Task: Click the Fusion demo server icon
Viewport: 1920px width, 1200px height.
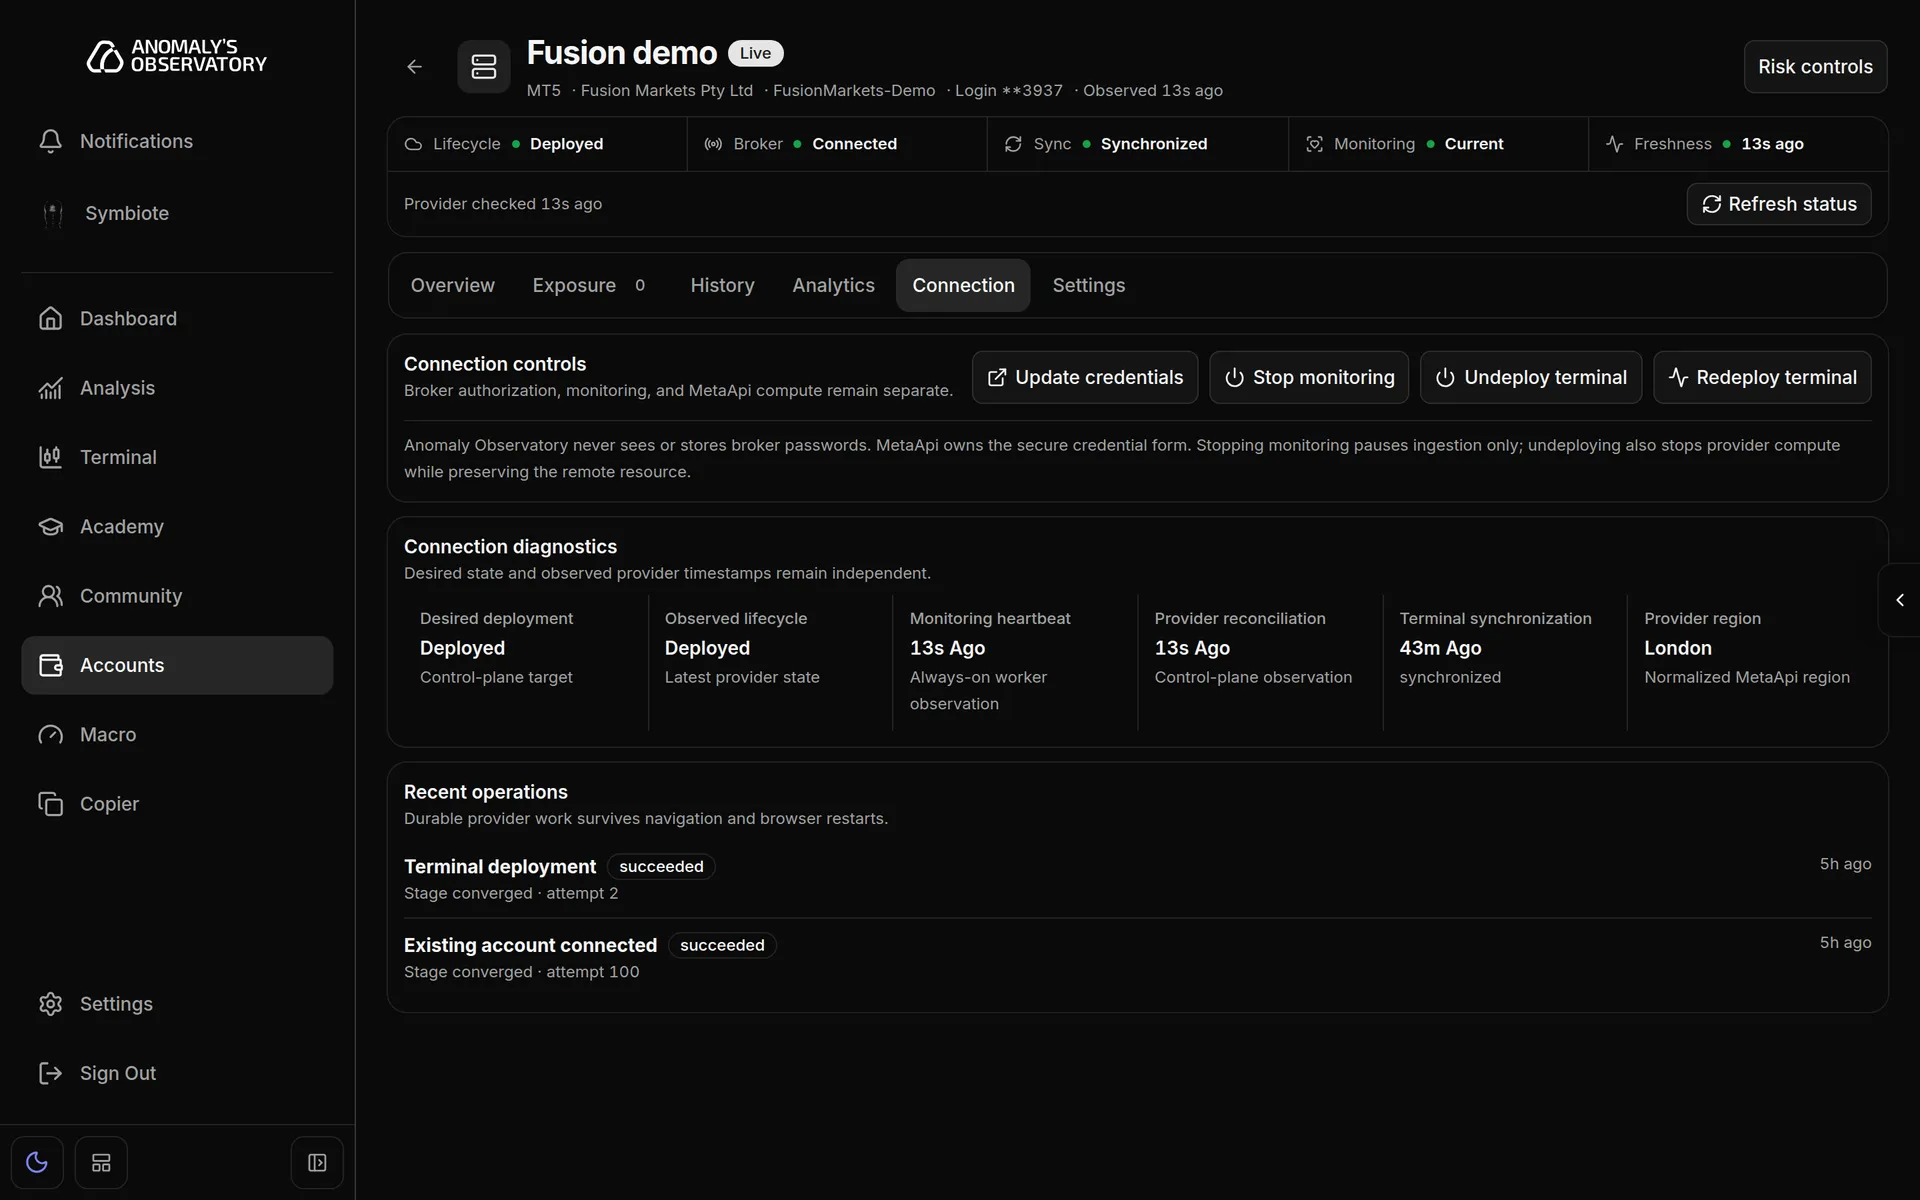Action: coord(484,67)
